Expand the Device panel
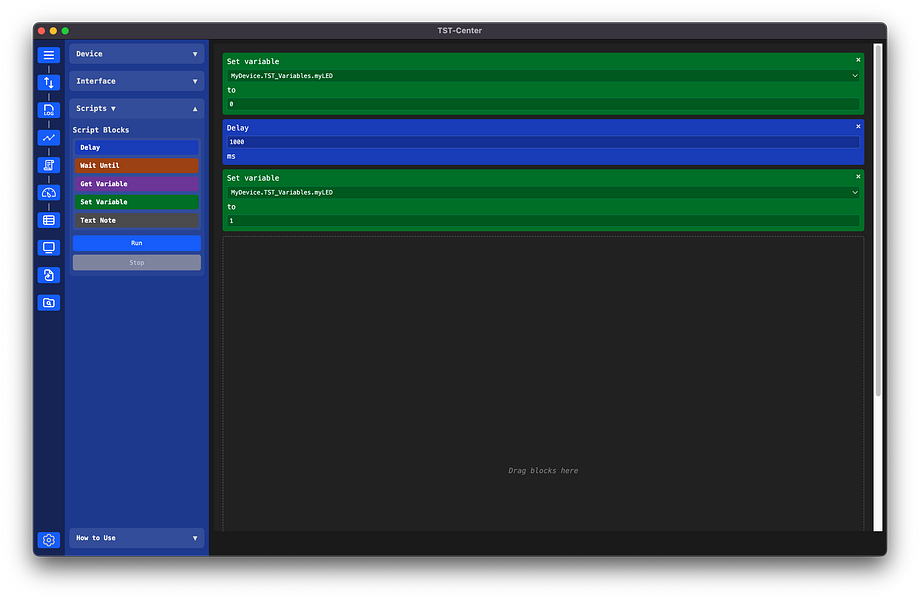Screen dimensions: 920x600 point(137,54)
